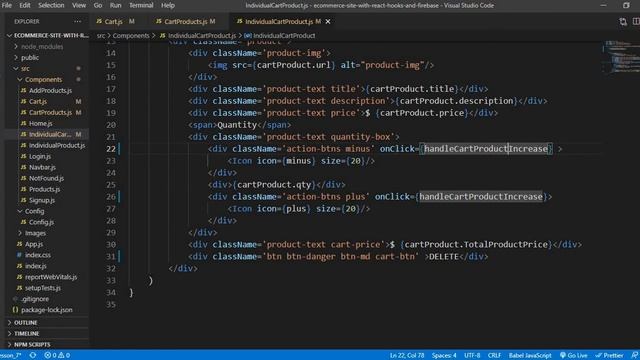
Task: Open Home.js file
Action: 40,123
